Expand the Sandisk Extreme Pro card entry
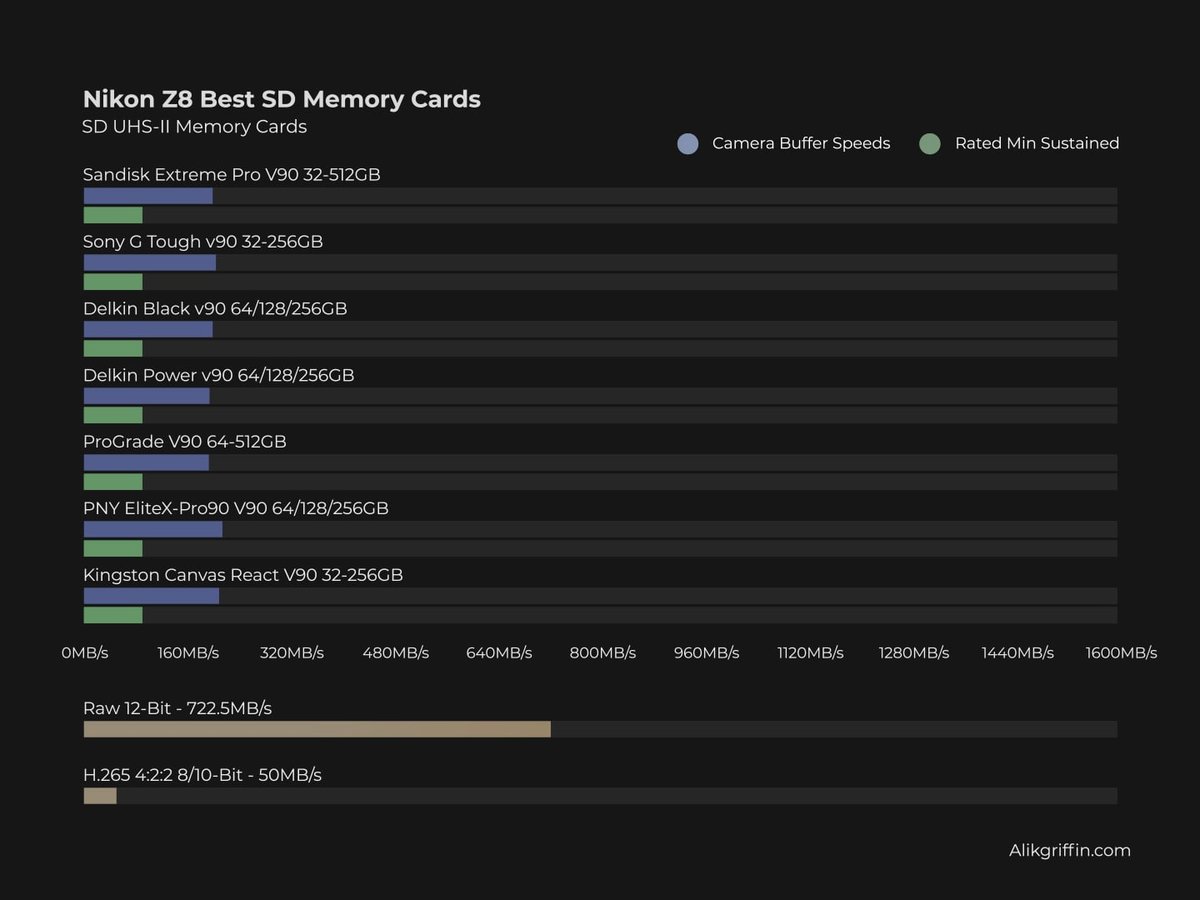 [231, 174]
